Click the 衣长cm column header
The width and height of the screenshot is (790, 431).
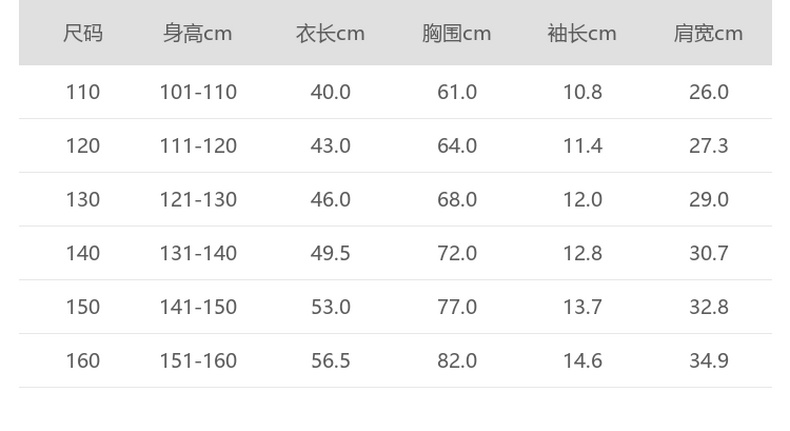coord(330,33)
